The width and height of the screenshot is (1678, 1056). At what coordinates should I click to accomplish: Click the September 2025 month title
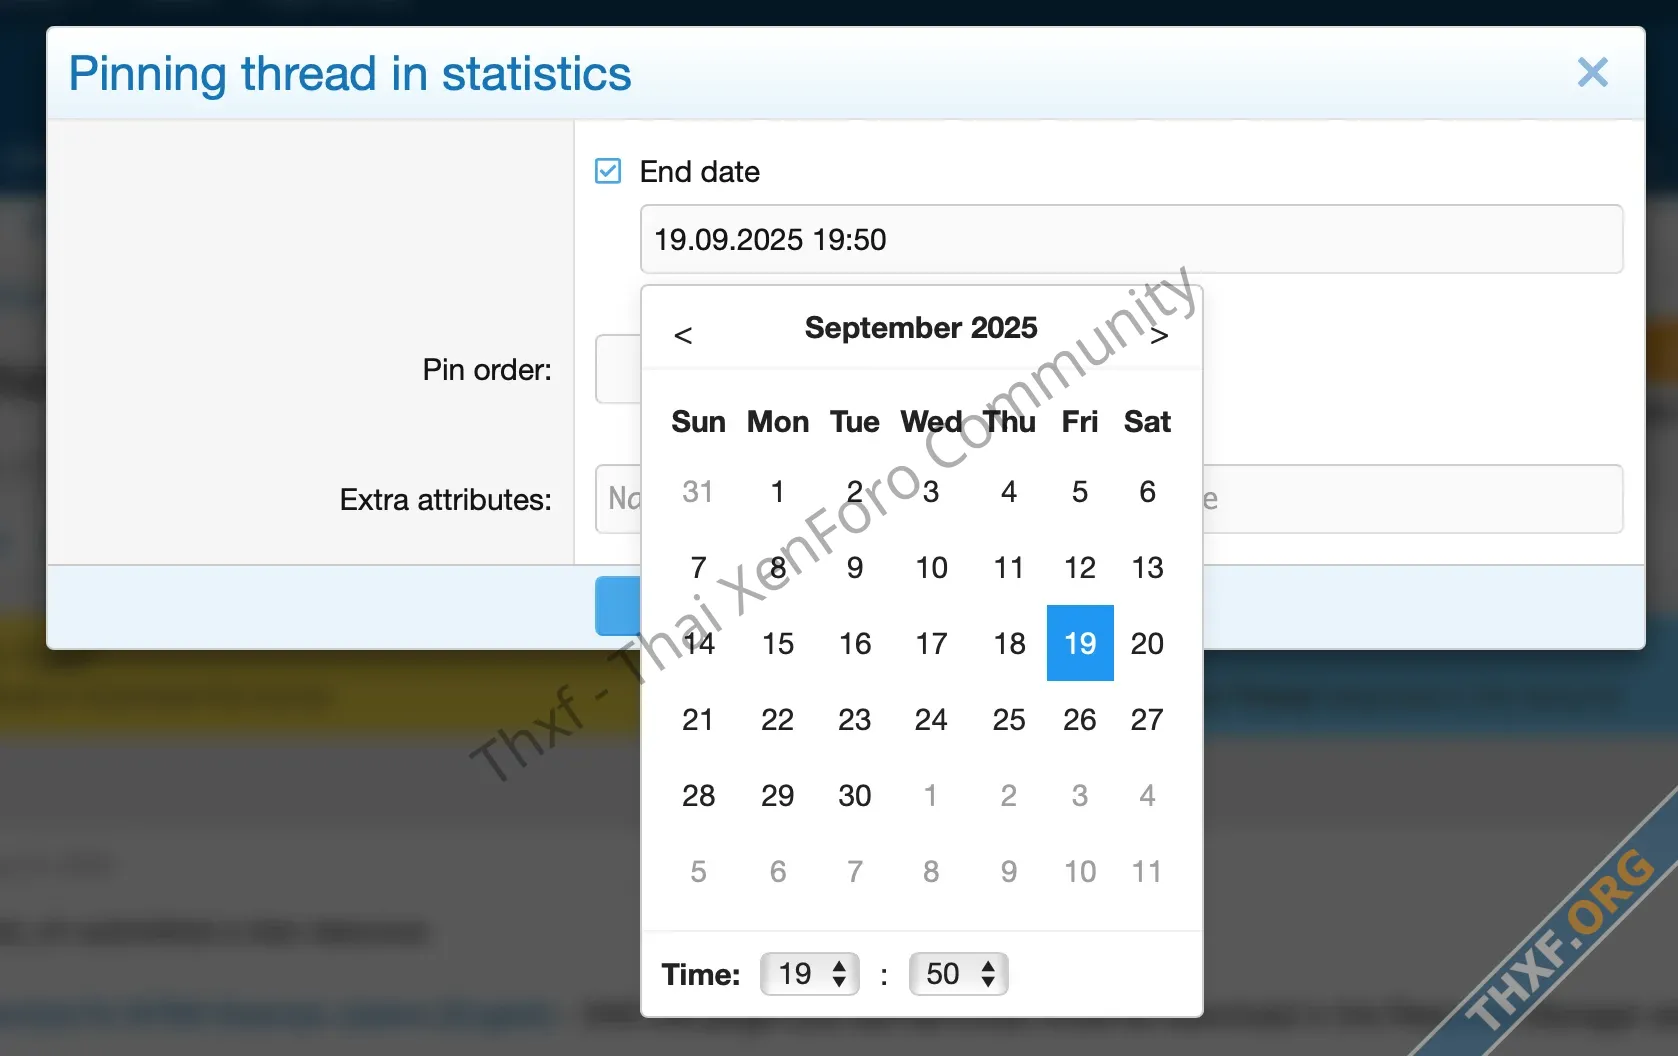[x=921, y=328]
